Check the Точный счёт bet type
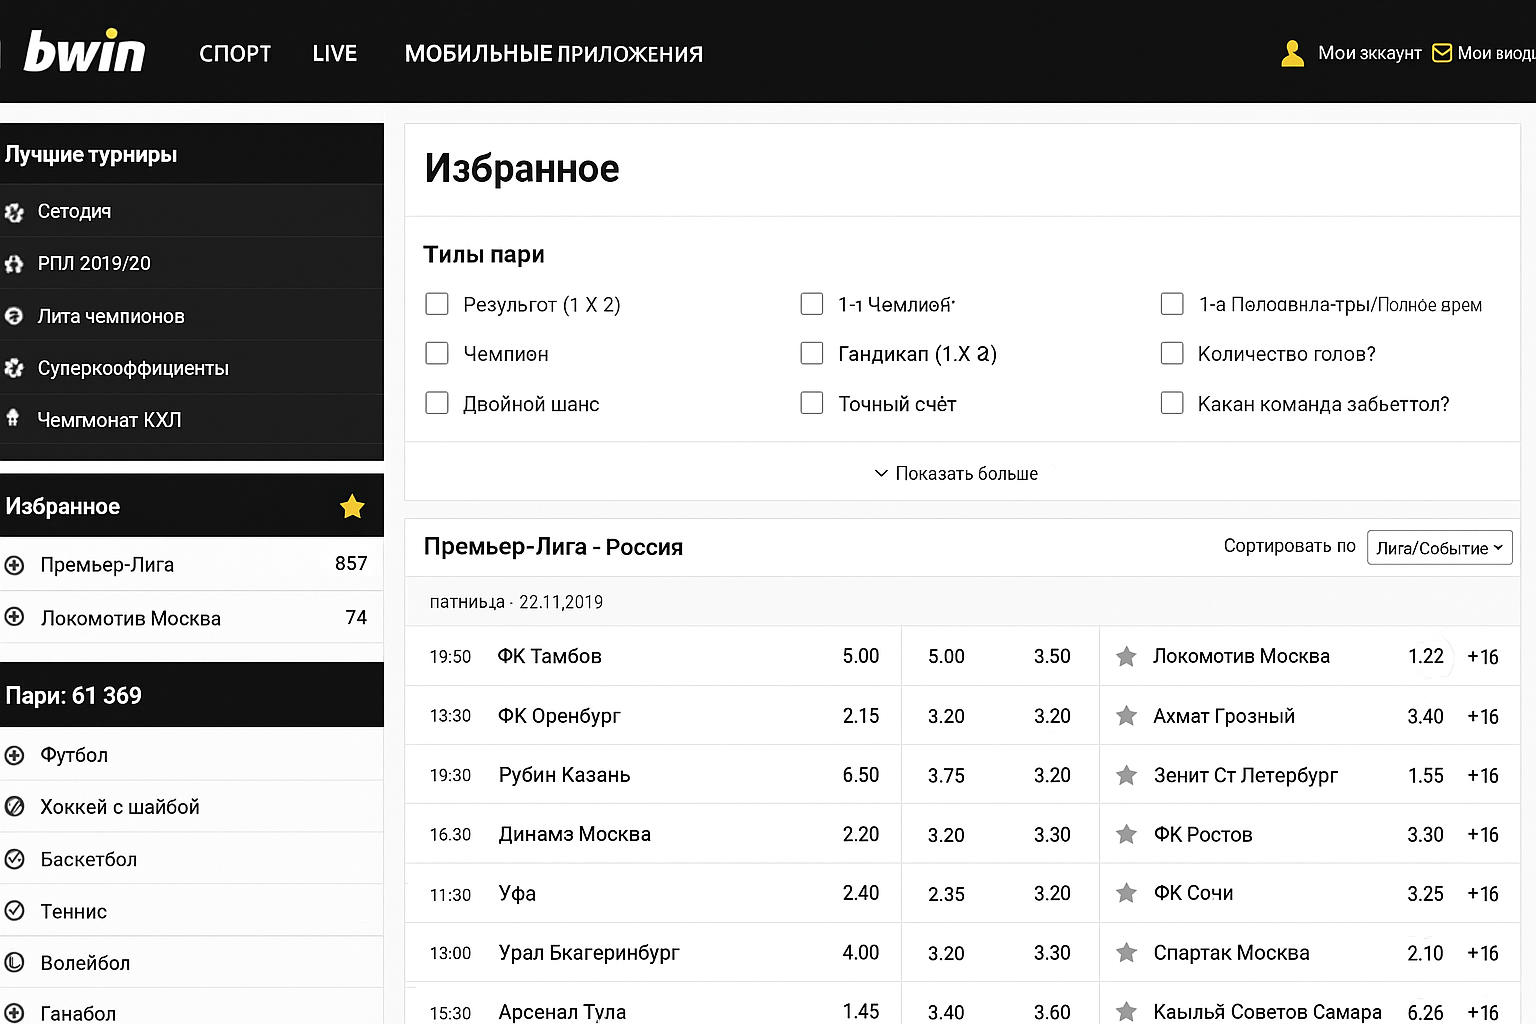Image resolution: width=1536 pixels, height=1024 pixels. [812, 403]
